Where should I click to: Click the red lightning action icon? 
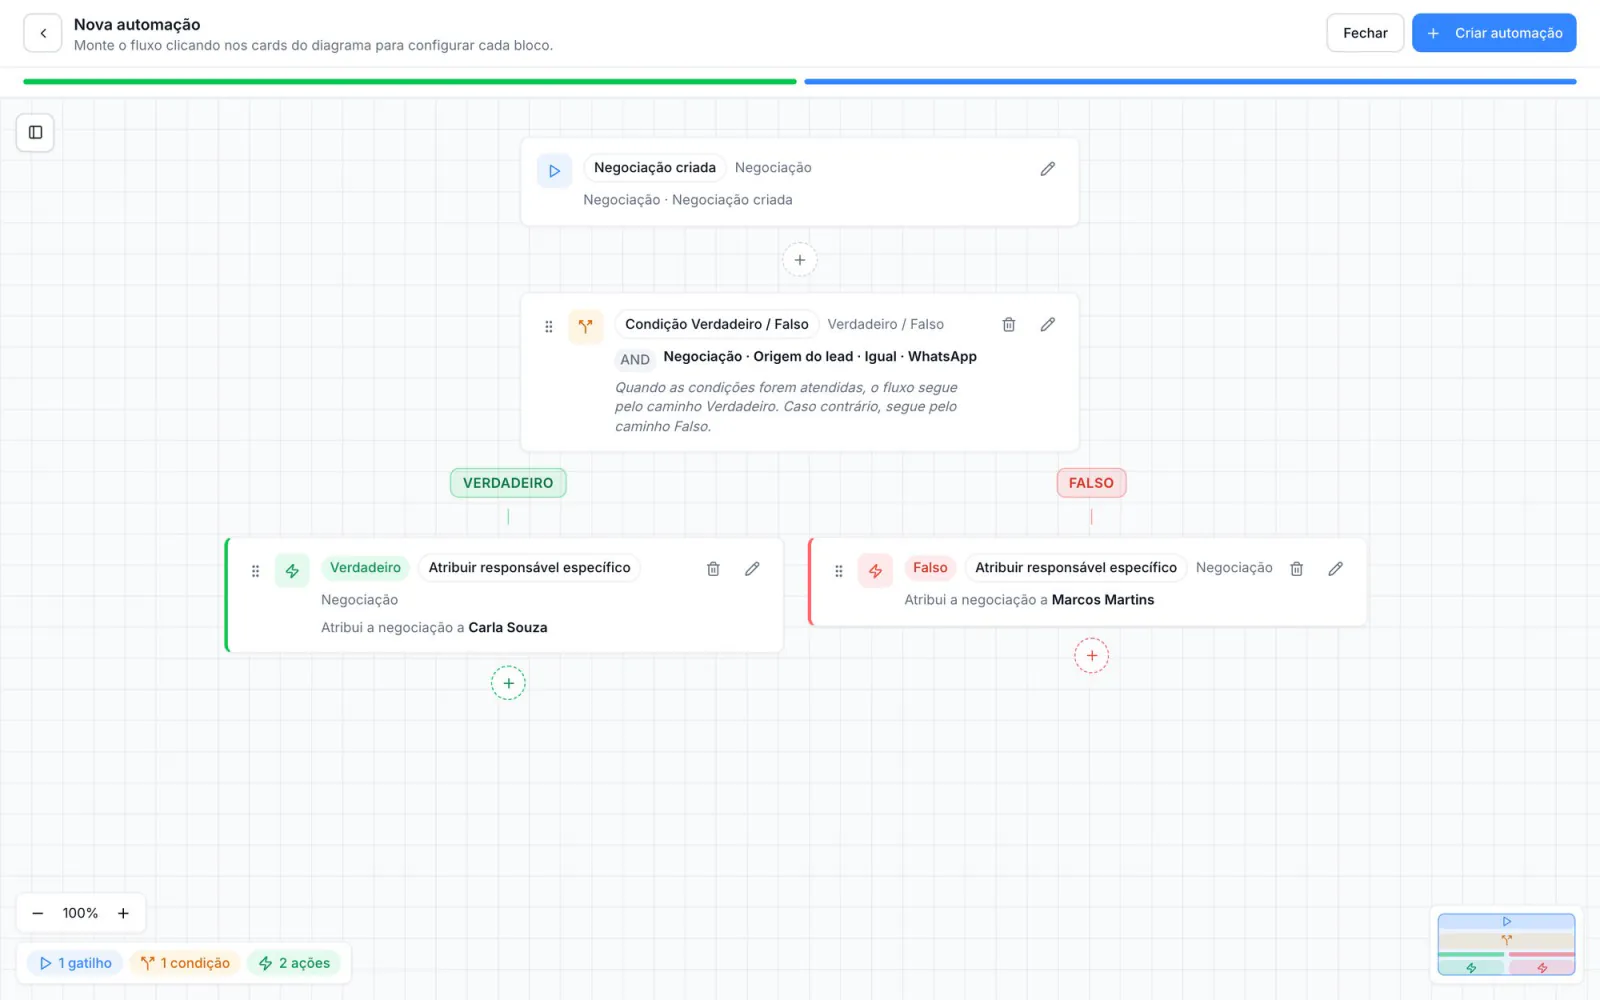click(875, 571)
